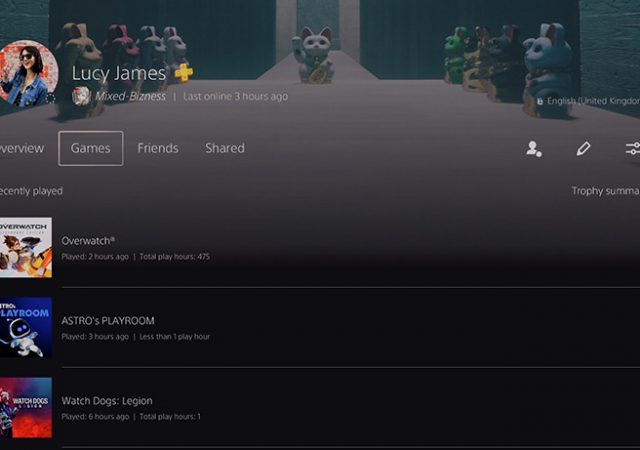The image size is (640, 450).
Task: Open ASTRO's PLAYROOM cover thumbnail
Action: pos(26,327)
